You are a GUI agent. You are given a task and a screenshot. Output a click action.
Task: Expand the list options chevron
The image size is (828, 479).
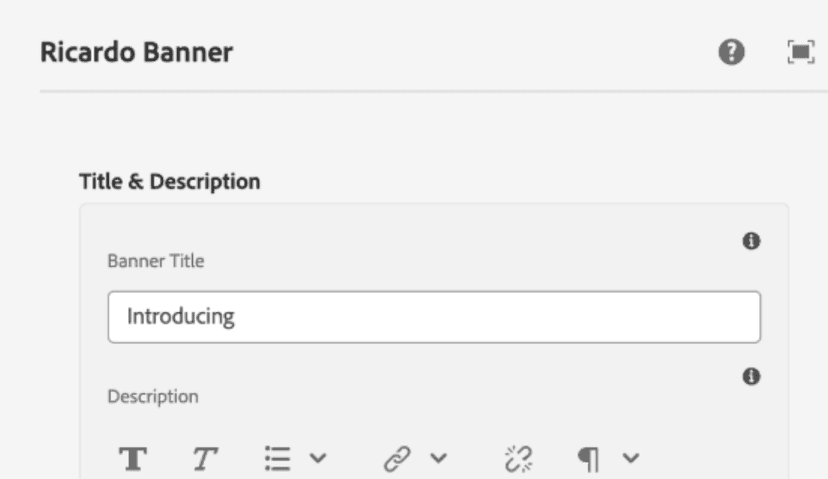[x=316, y=458]
